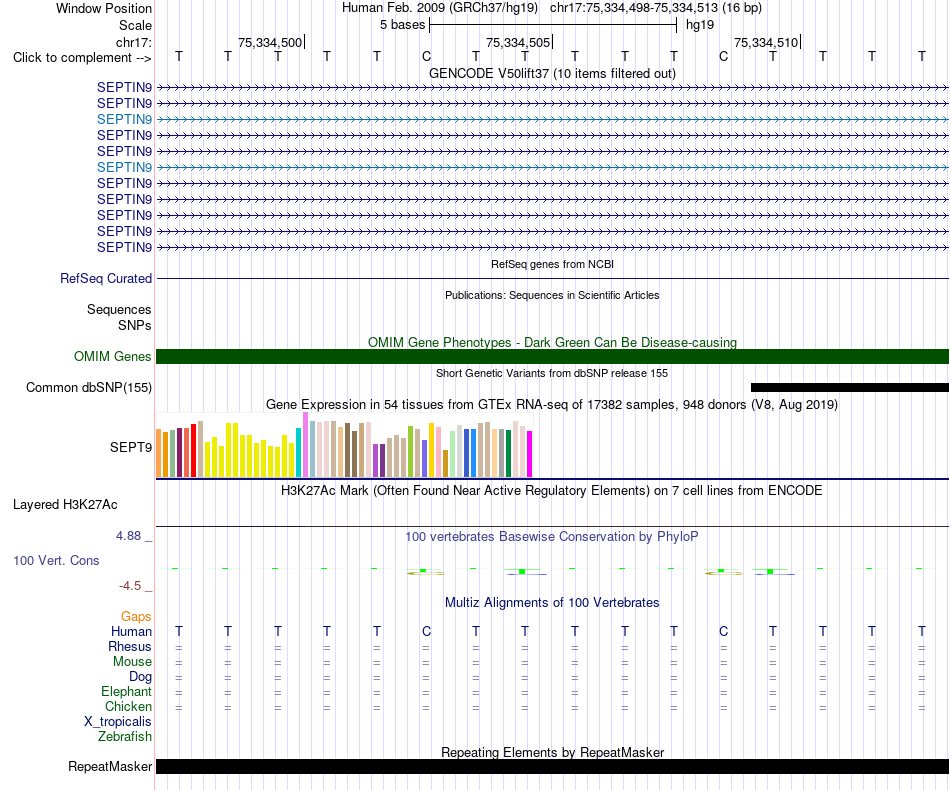Click the SEPT9 GTEx label
Viewport: 950px width, 790px height.
130,447
